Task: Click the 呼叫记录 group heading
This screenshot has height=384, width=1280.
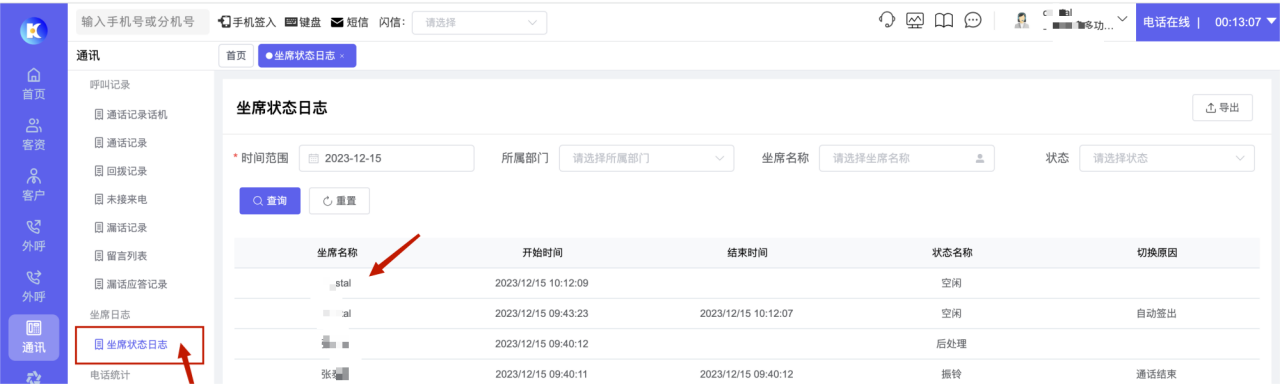Action: point(111,85)
